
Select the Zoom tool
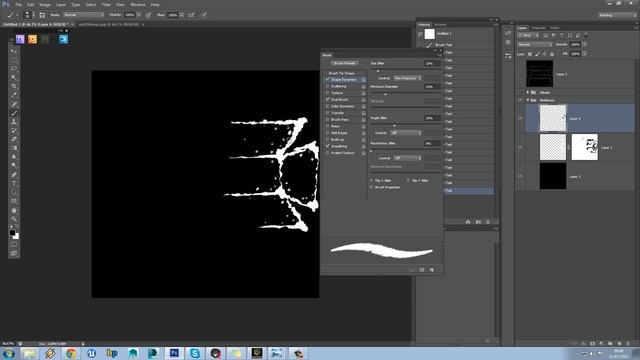14,219
